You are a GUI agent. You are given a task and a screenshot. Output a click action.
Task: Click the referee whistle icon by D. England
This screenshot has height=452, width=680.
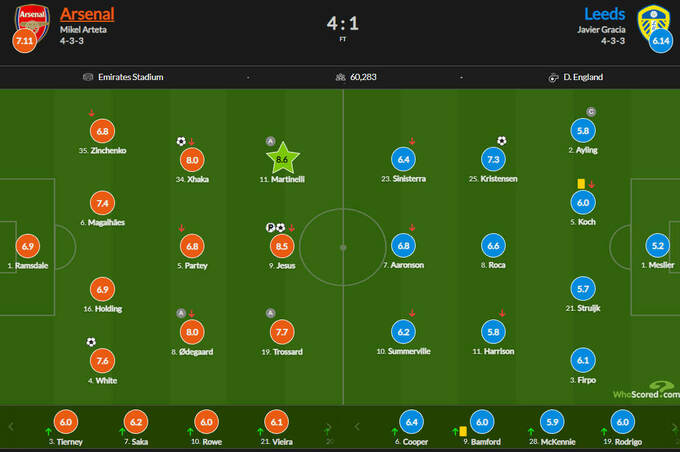tap(553, 77)
